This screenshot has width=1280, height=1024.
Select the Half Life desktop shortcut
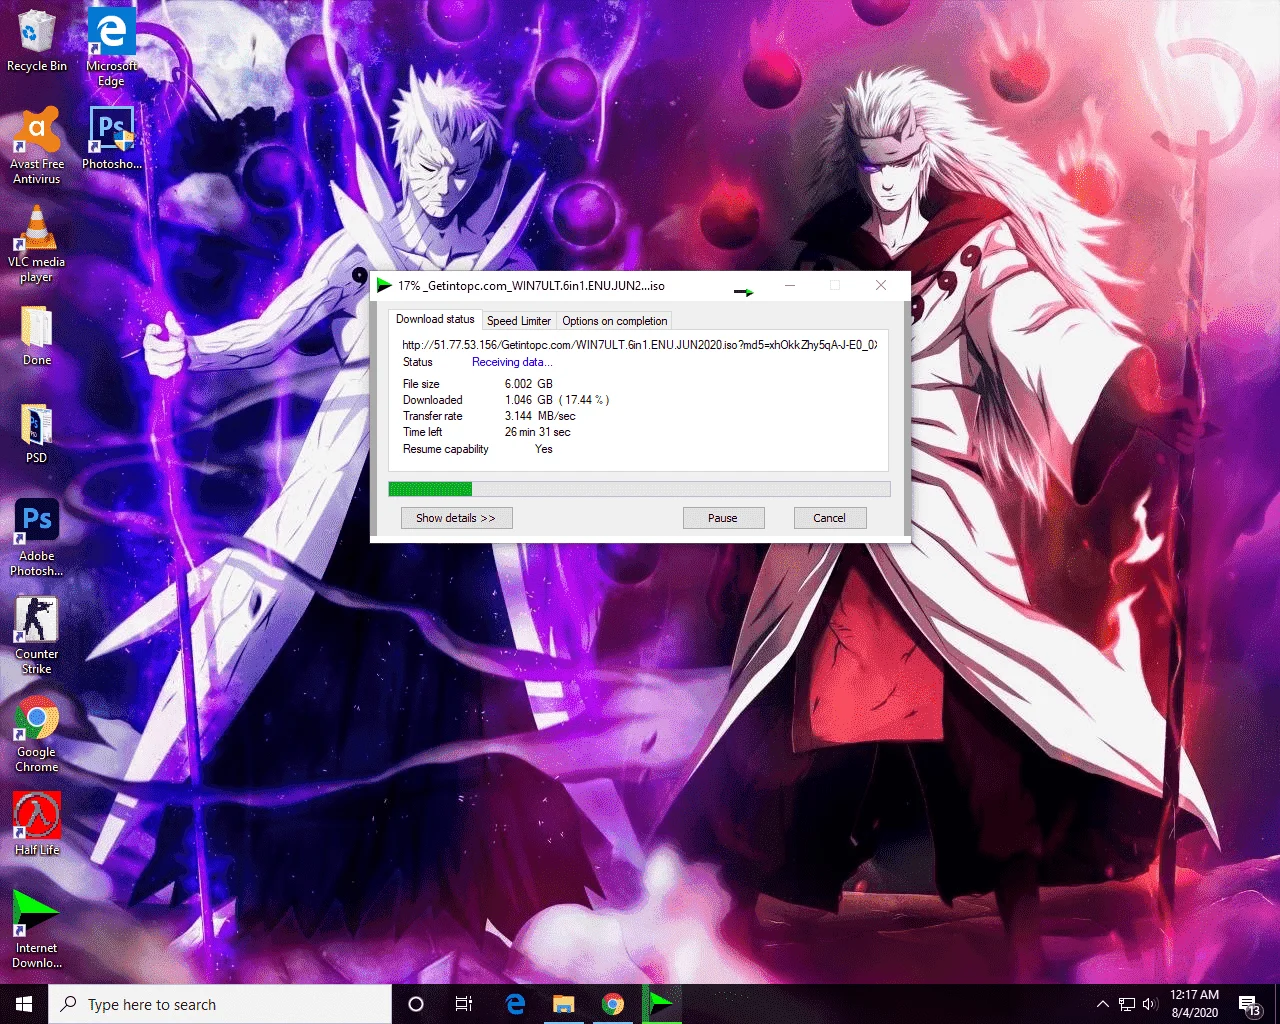37,824
